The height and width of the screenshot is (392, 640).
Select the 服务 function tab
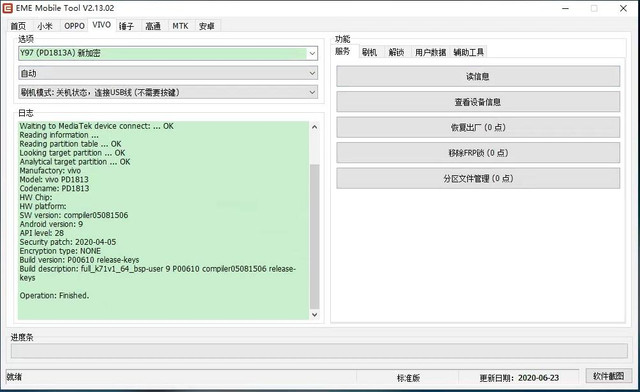click(x=343, y=51)
